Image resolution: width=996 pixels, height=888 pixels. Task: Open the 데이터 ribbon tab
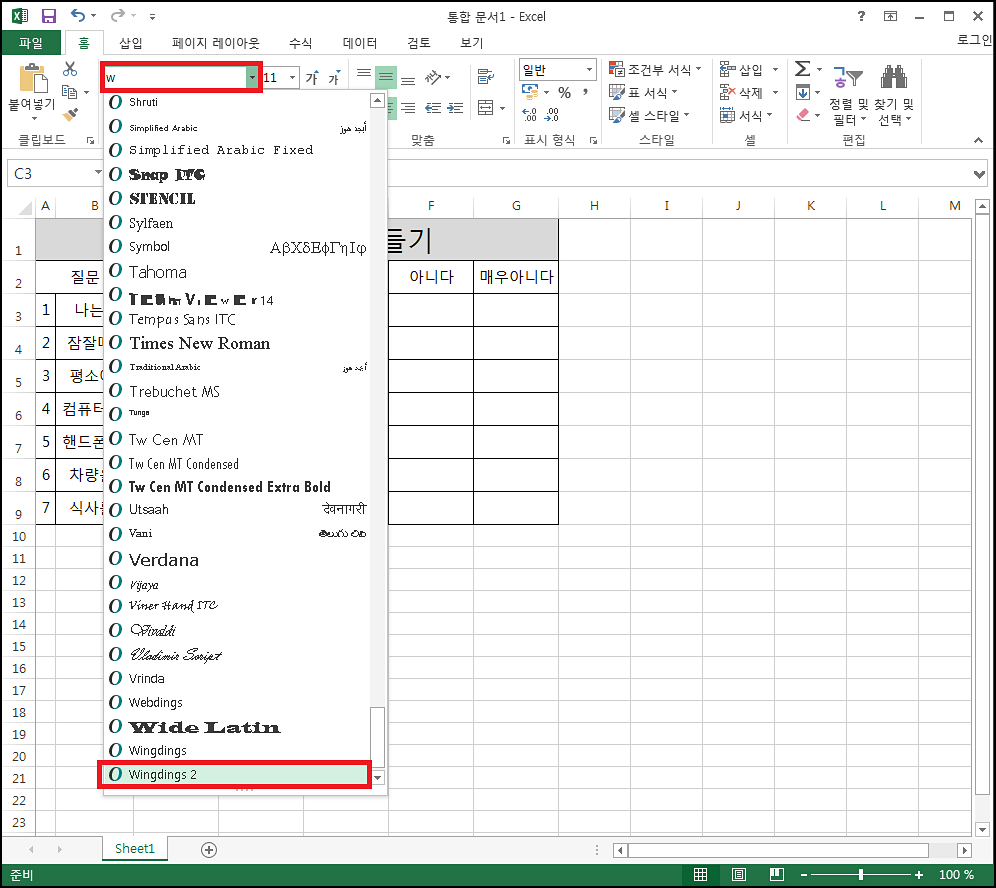[360, 43]
